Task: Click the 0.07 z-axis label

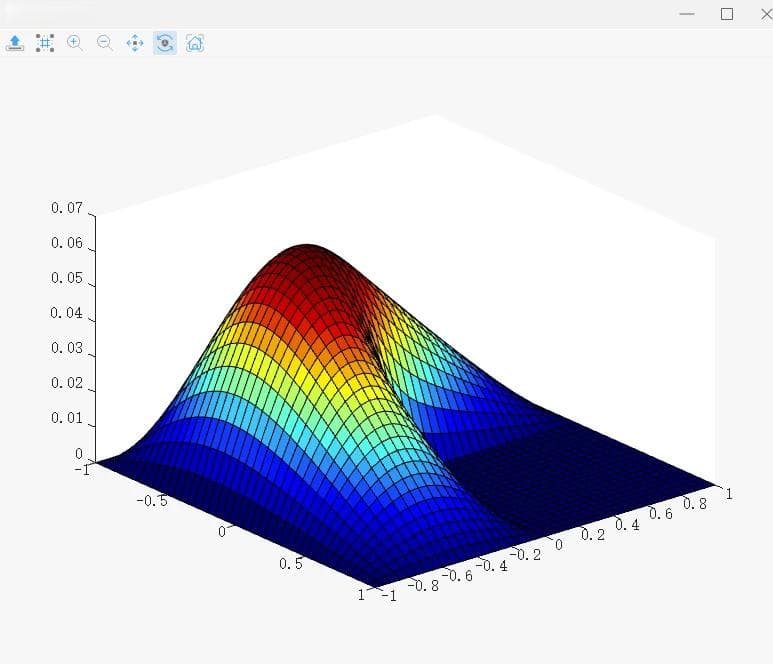Action: pyautogui.click(x=67, y=208)
